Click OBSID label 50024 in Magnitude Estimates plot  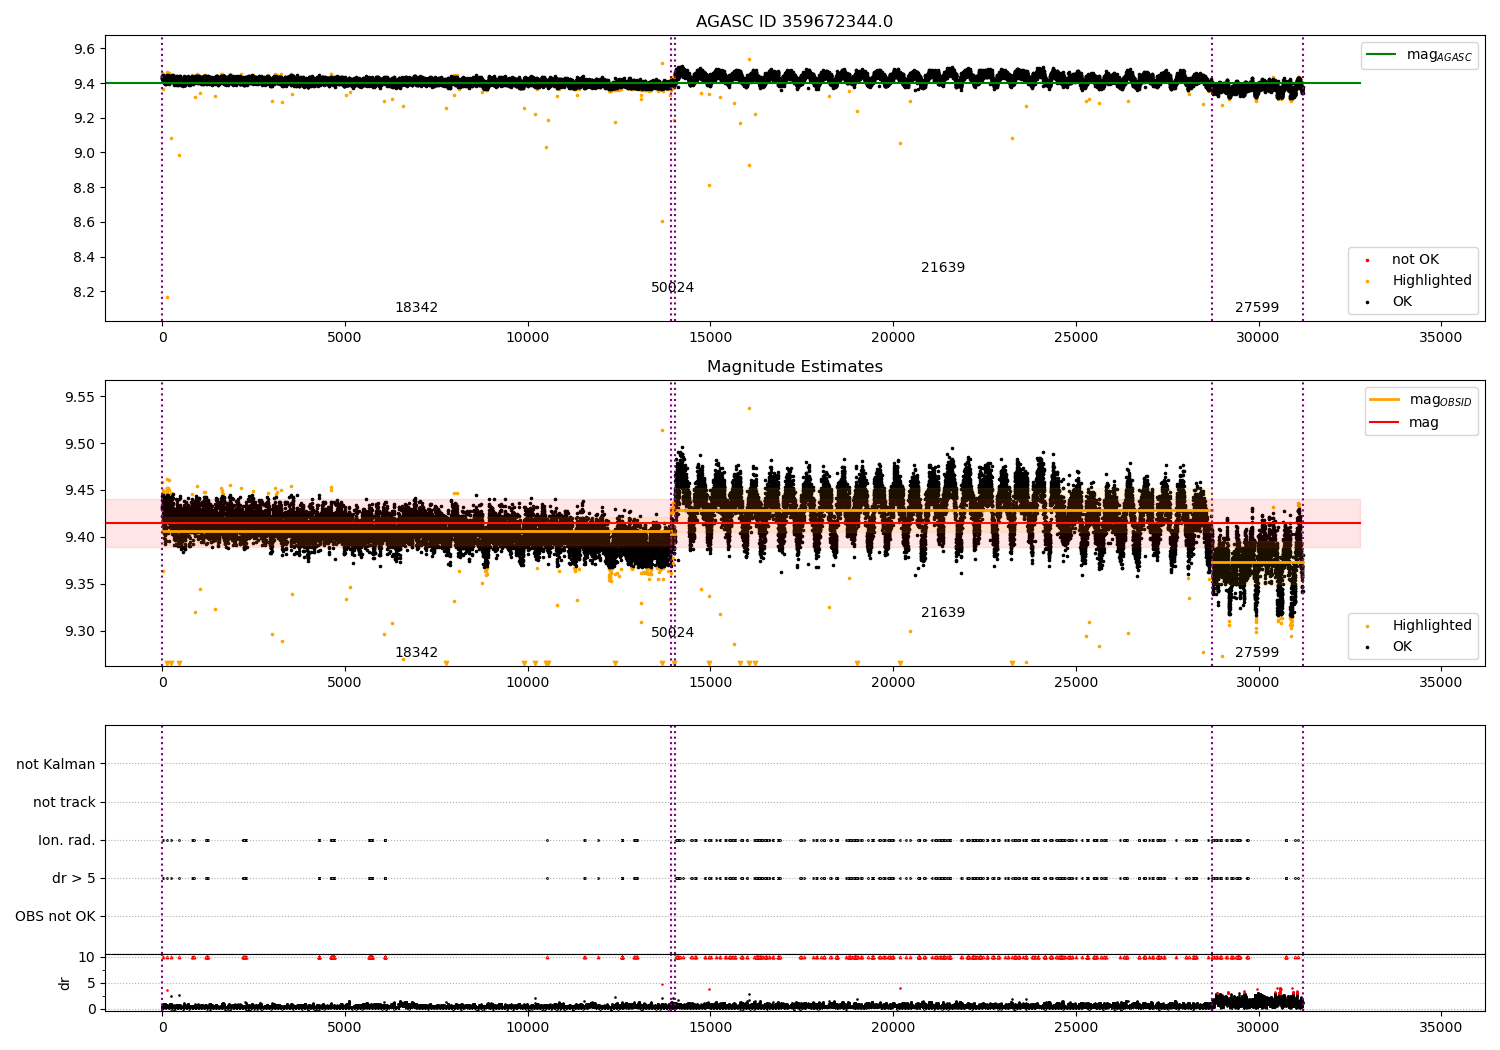coord(672,633)
